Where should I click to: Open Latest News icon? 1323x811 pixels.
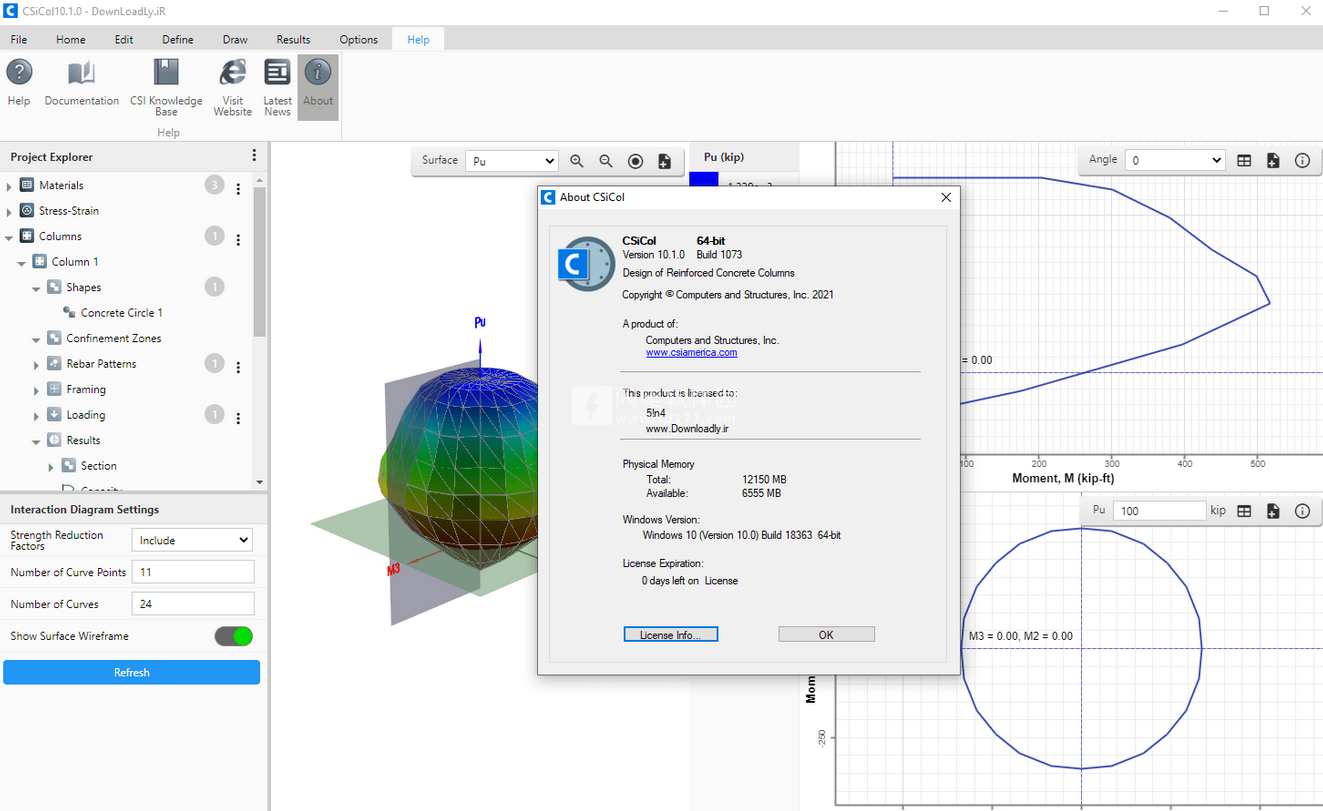tap(277, 73)
